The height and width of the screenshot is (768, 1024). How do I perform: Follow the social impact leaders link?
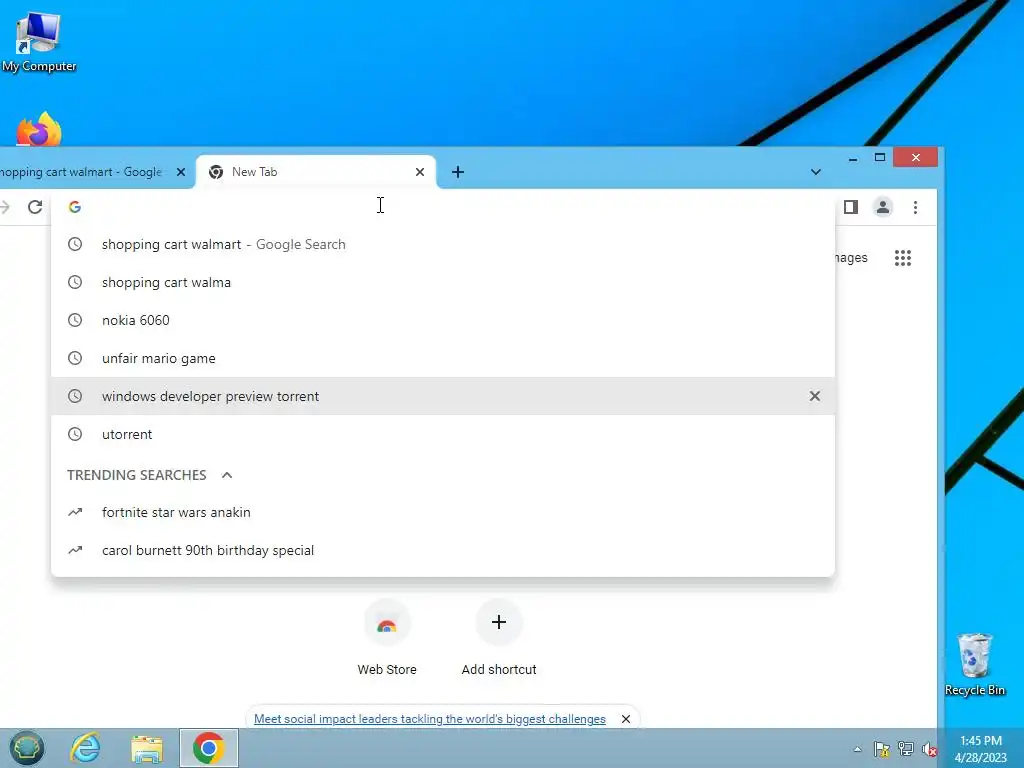(x=430, y=719)
